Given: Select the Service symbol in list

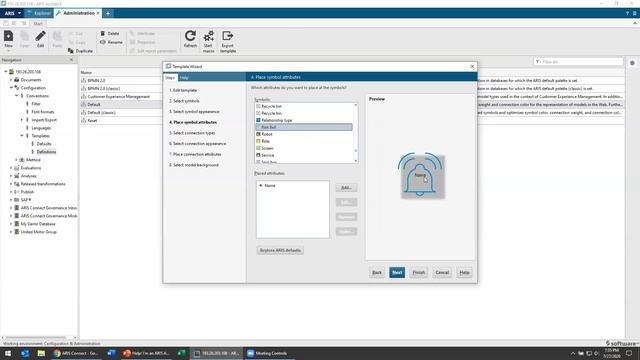Looking at the screenshot, I should pos(267,155).
